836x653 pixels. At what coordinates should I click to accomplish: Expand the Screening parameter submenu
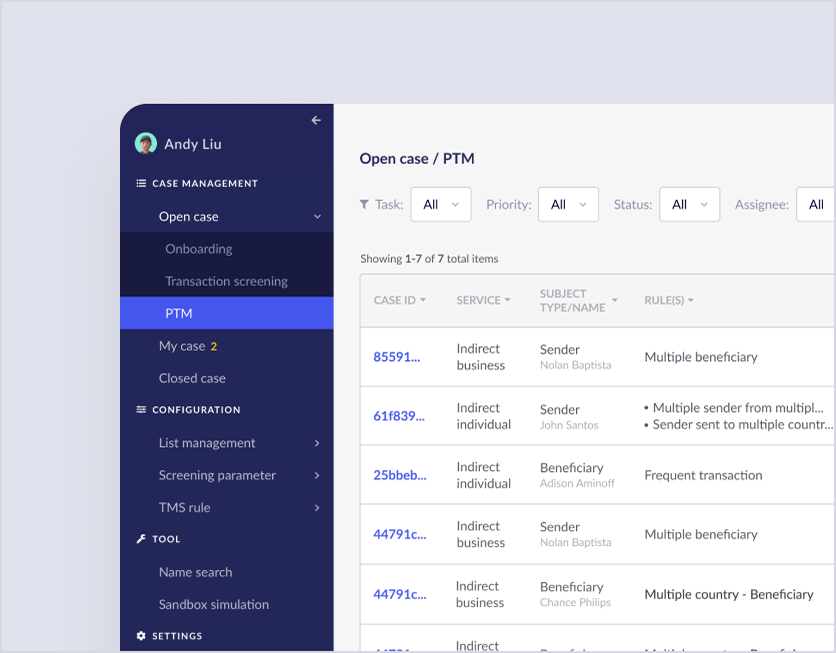click(x=317, y=475)
